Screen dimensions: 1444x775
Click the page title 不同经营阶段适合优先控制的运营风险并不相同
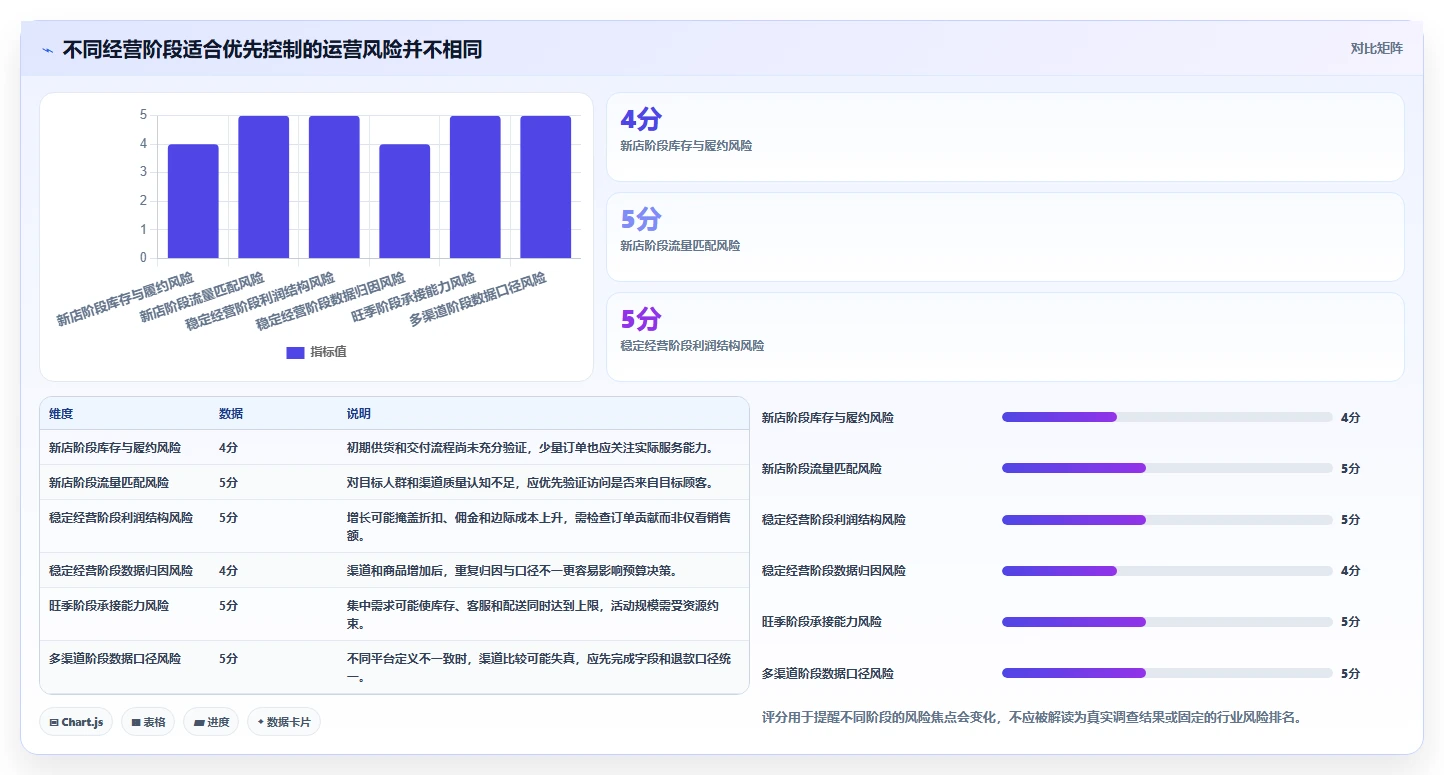272,49
